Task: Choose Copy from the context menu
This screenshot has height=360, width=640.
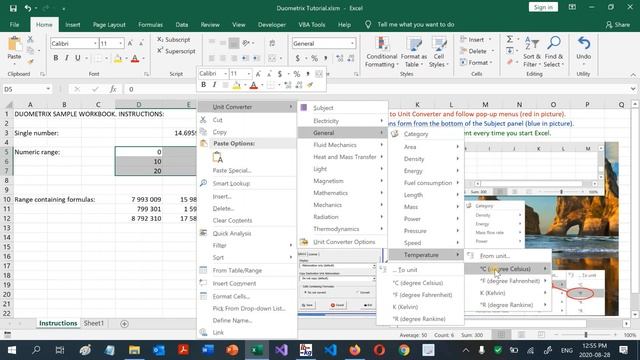Action: point(247,132)
